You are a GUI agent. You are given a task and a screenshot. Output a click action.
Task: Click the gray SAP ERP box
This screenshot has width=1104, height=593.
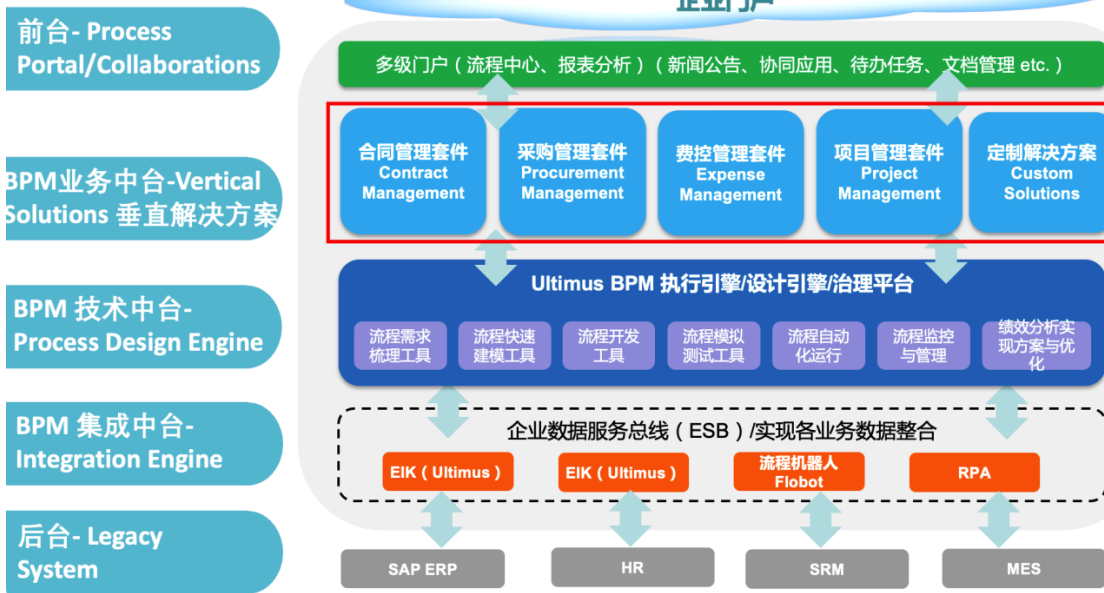[422, 569]
